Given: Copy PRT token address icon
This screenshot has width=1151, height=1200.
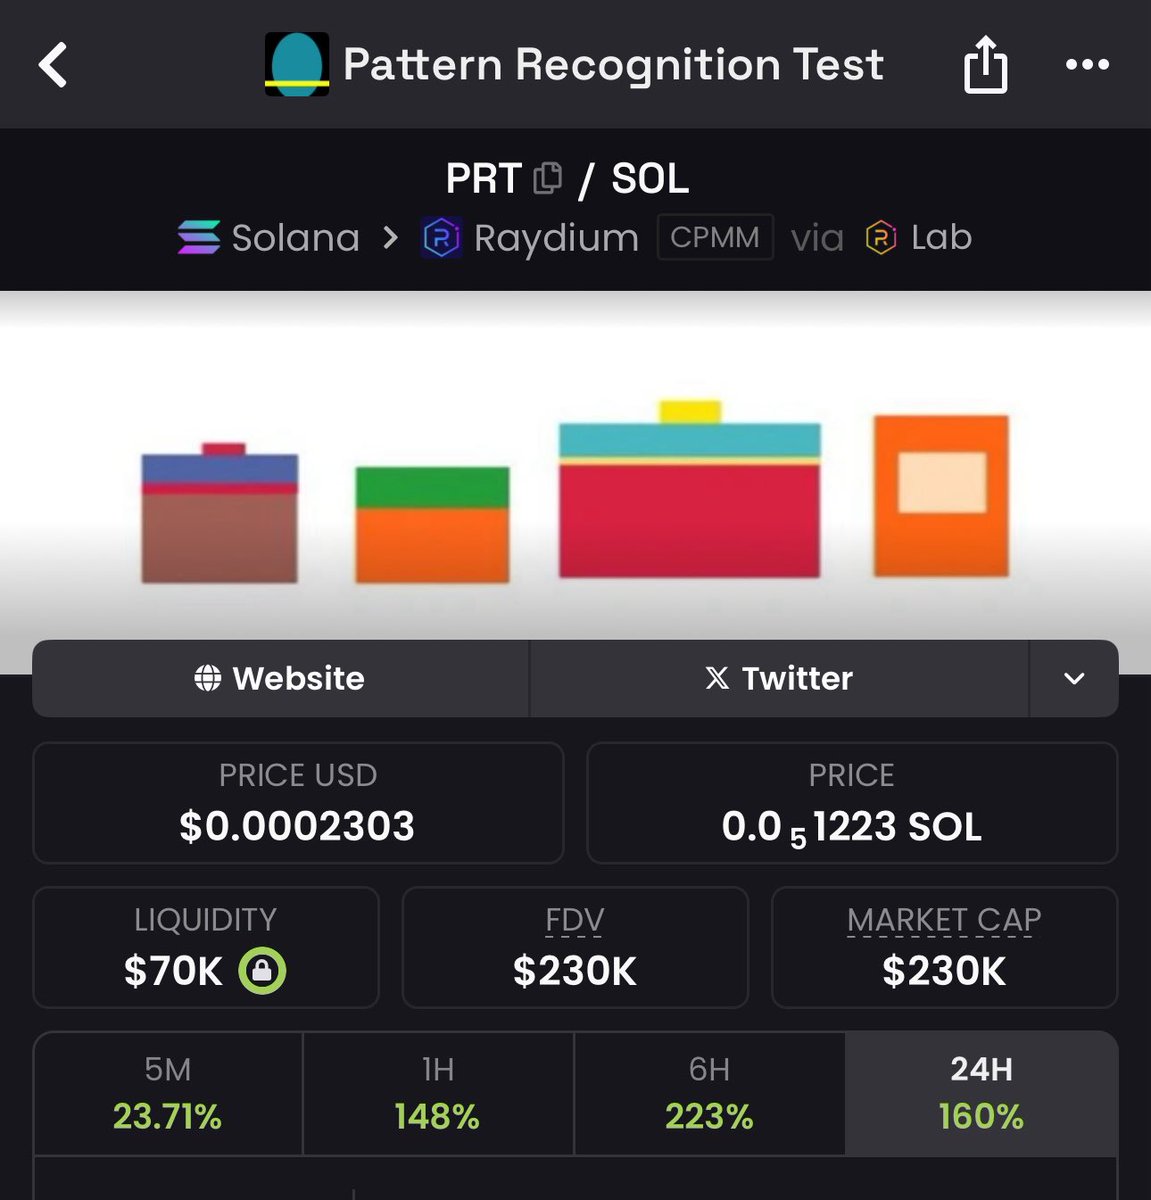Looking at the screenshot, I should (548, 178).
